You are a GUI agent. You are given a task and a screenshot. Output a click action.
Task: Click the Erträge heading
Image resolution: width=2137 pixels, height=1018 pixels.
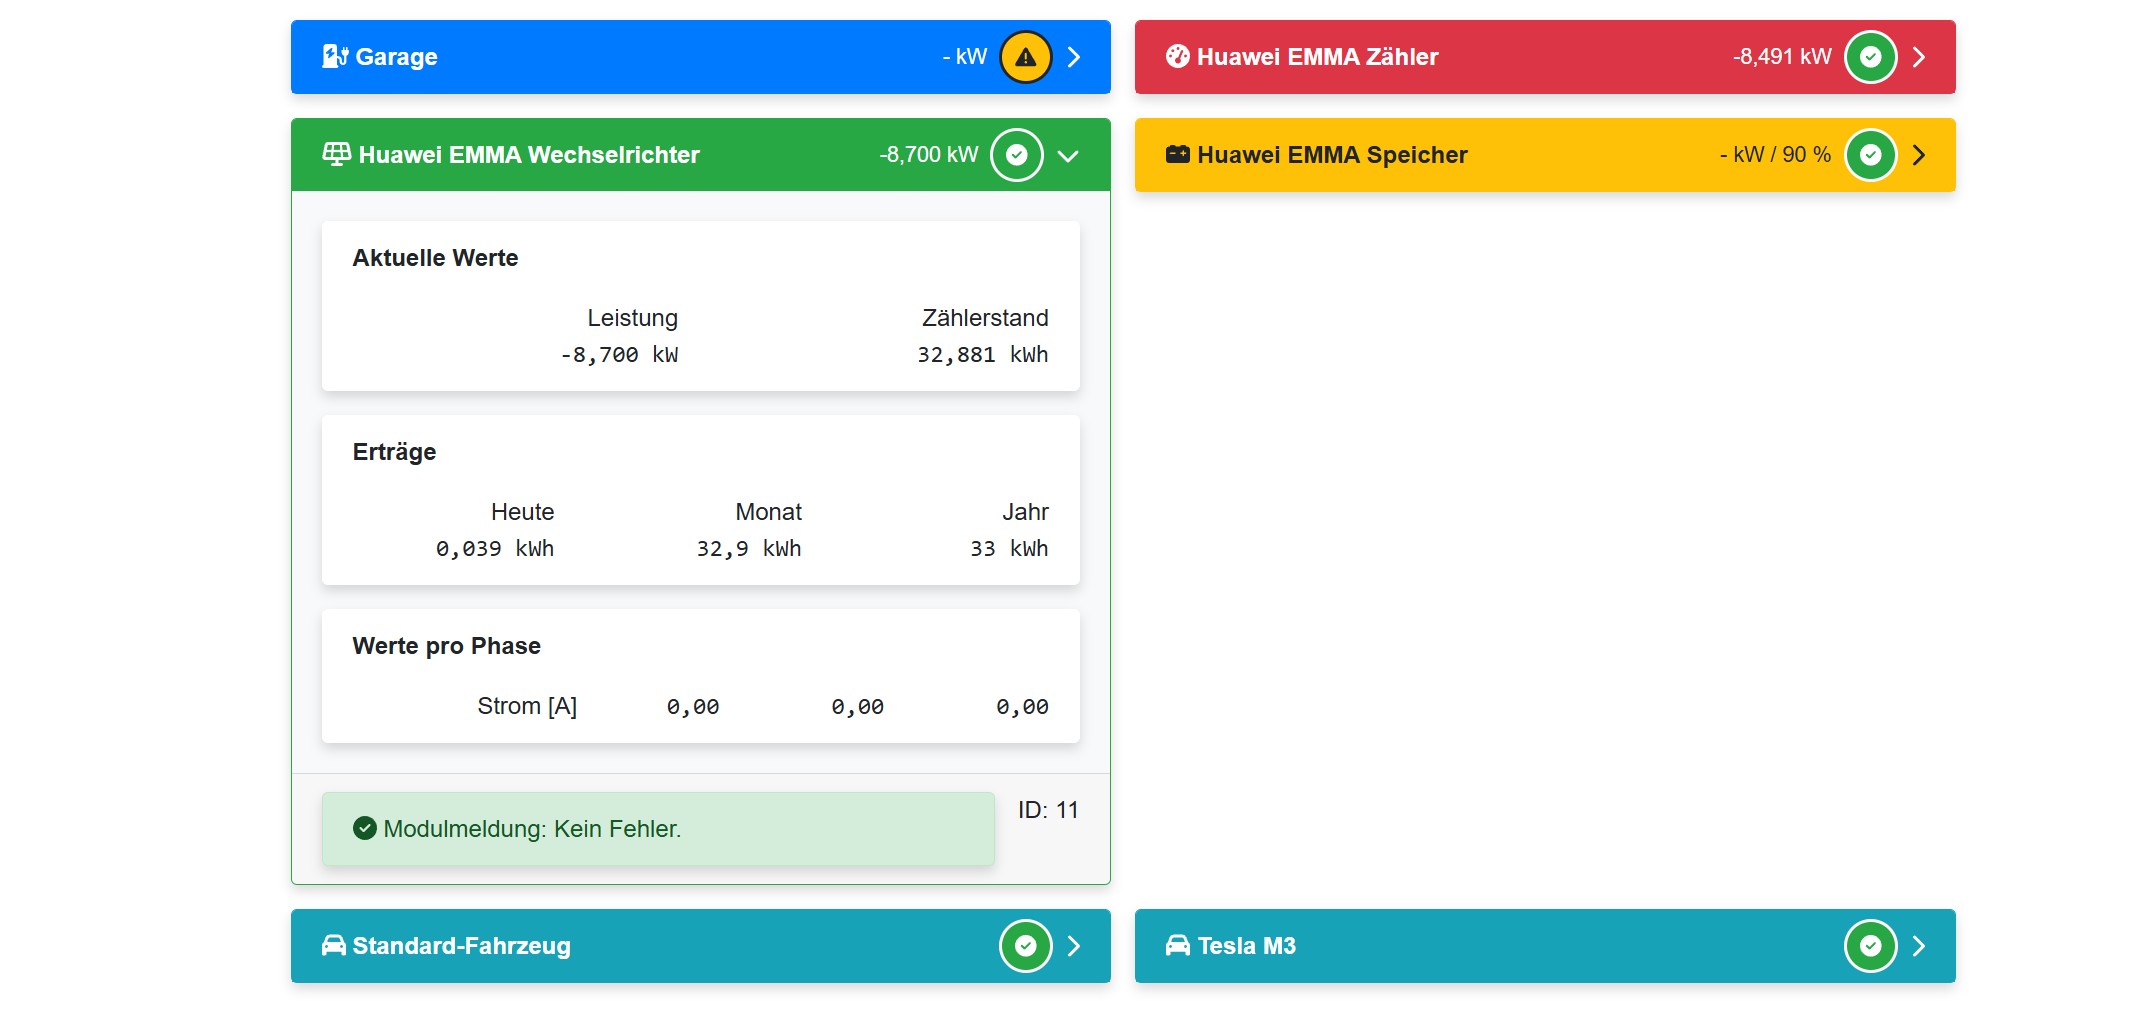394,452
